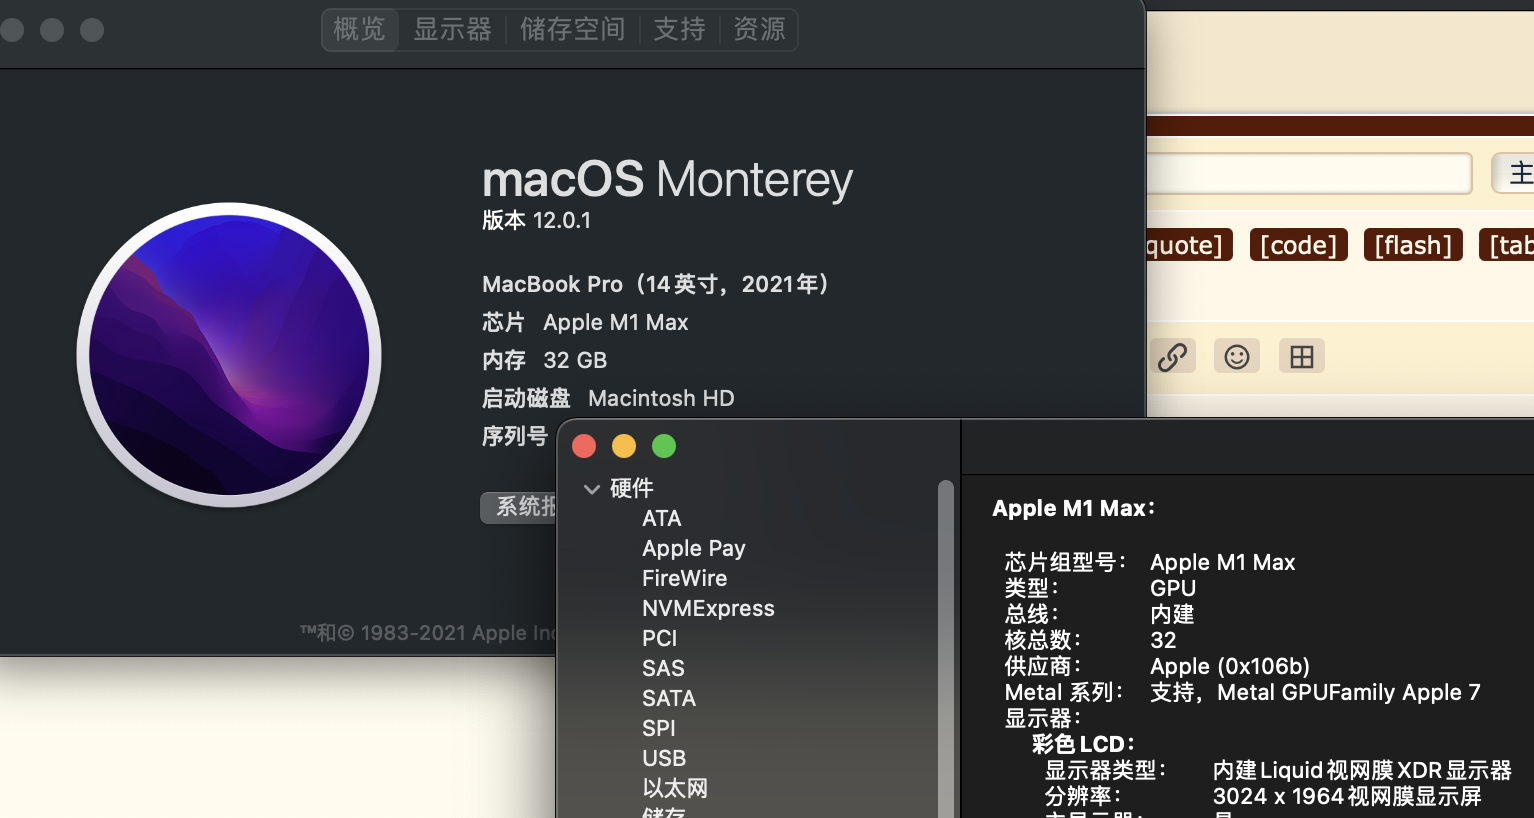Viewport: 1534px width, 818px height.
Task: Select the 支持 tab
Action: 680,29
